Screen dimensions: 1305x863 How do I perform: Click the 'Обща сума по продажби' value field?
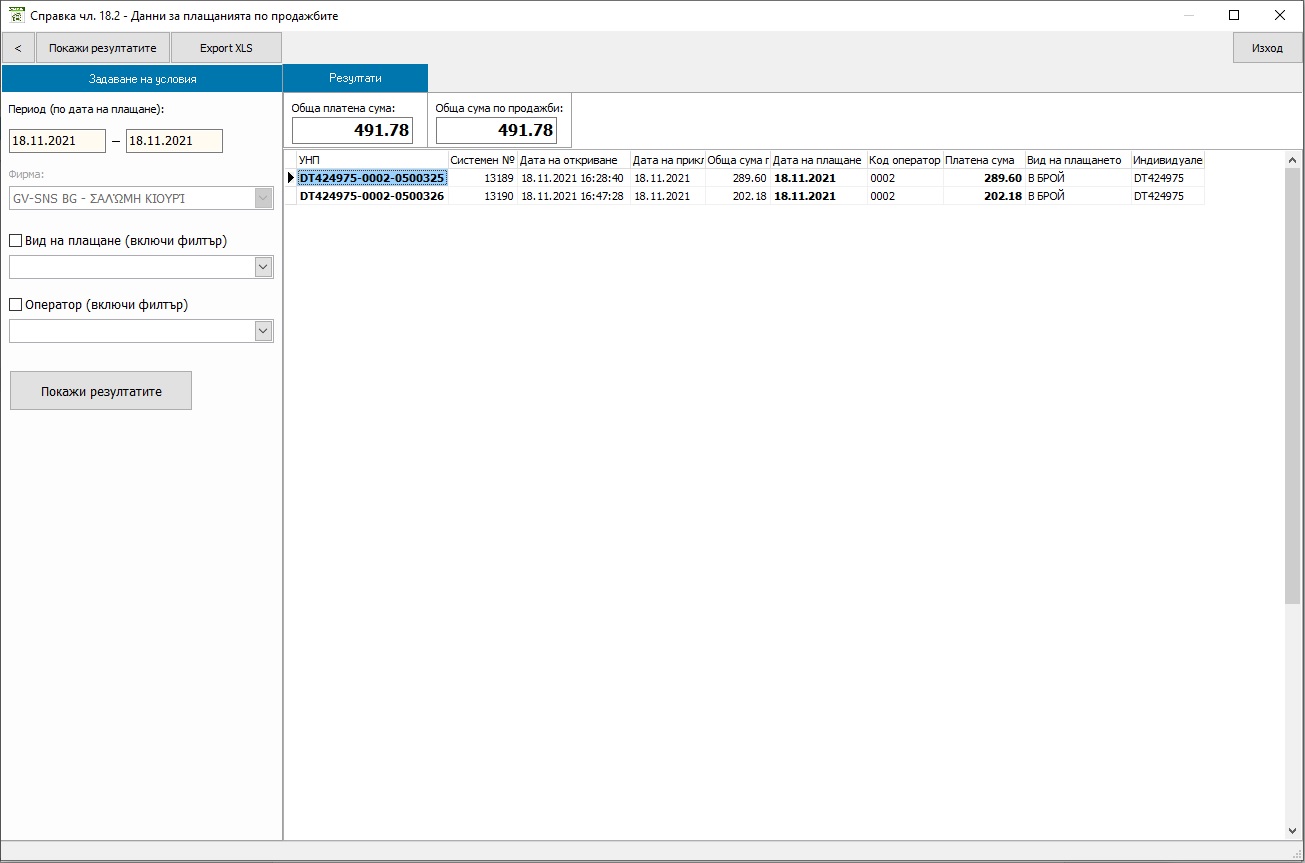(496, 131)
